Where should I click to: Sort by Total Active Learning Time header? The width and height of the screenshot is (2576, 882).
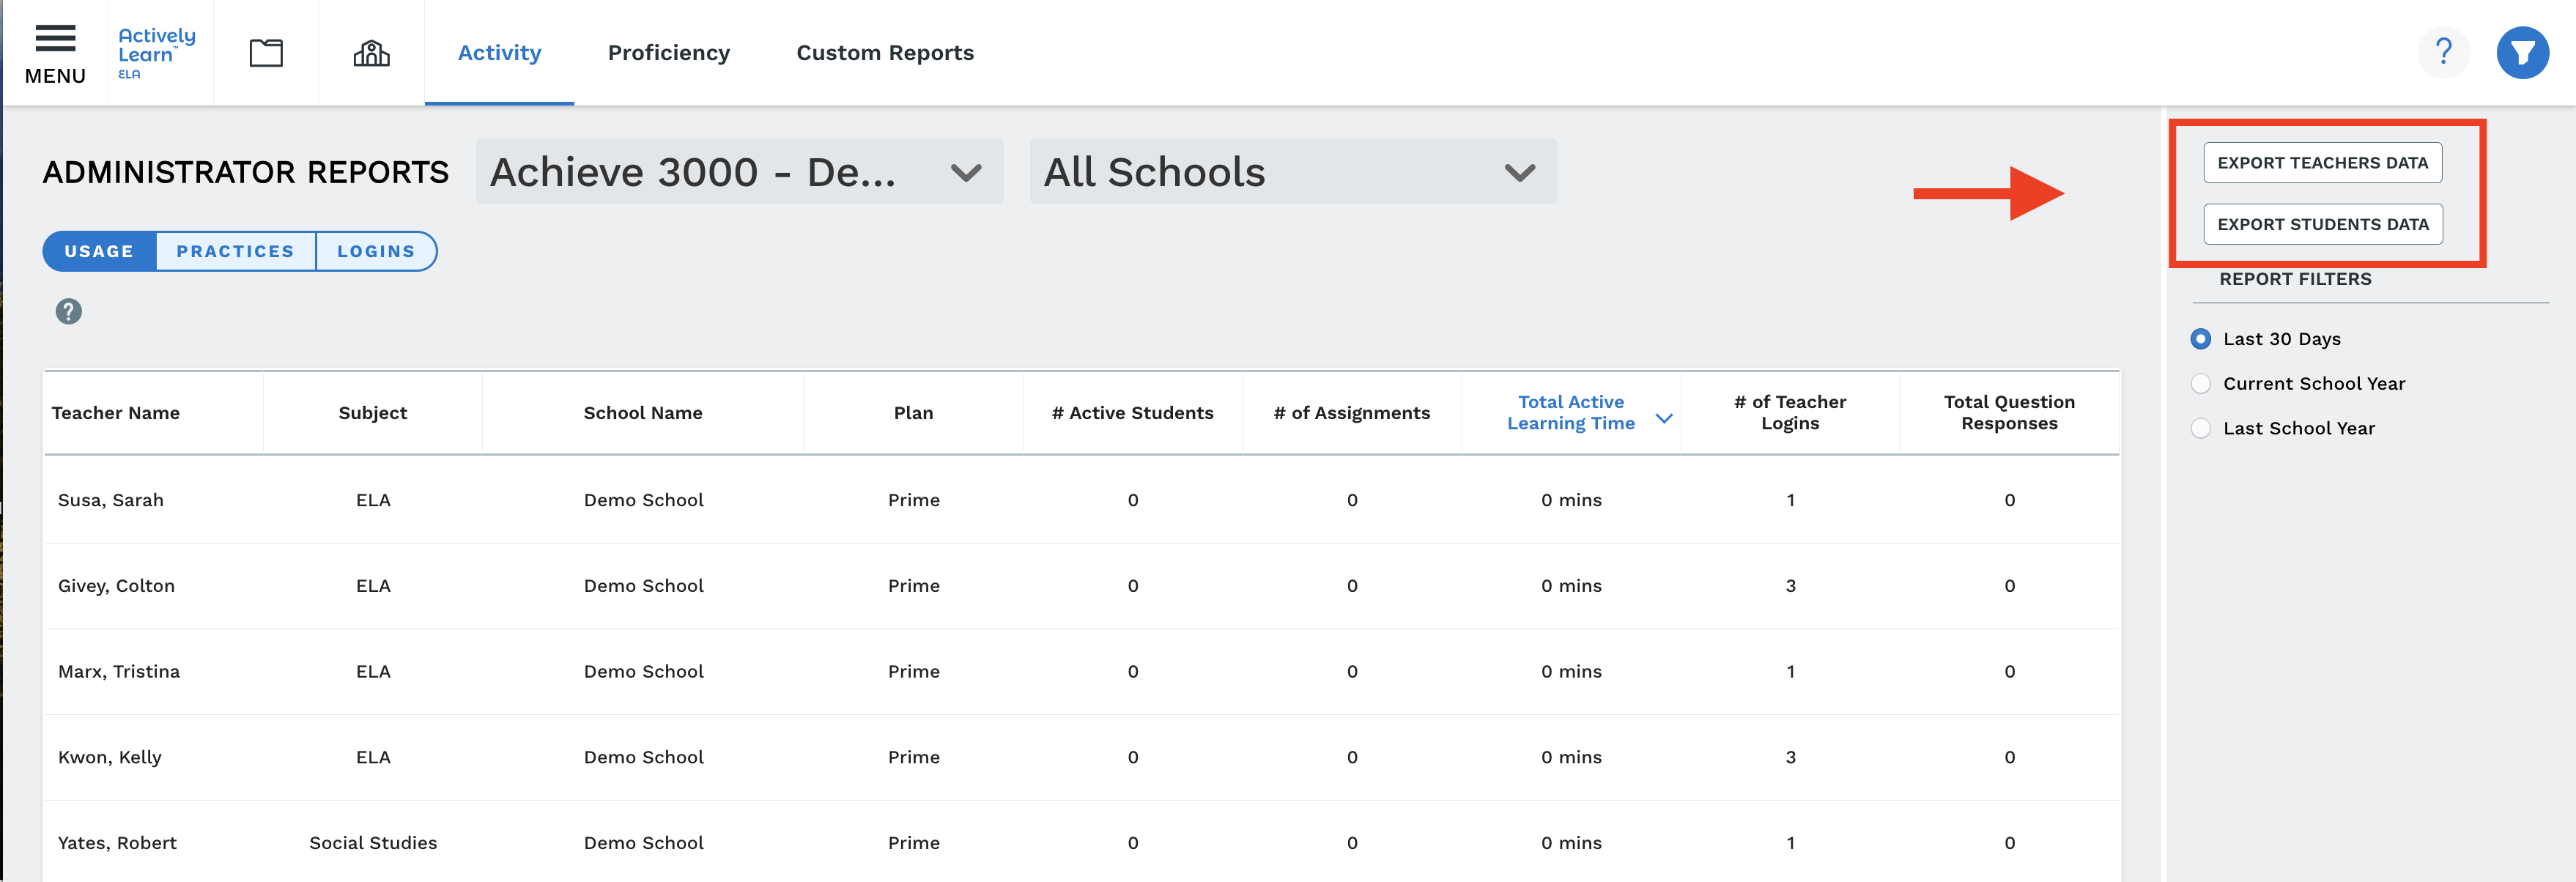click(x=1571, y=413)
